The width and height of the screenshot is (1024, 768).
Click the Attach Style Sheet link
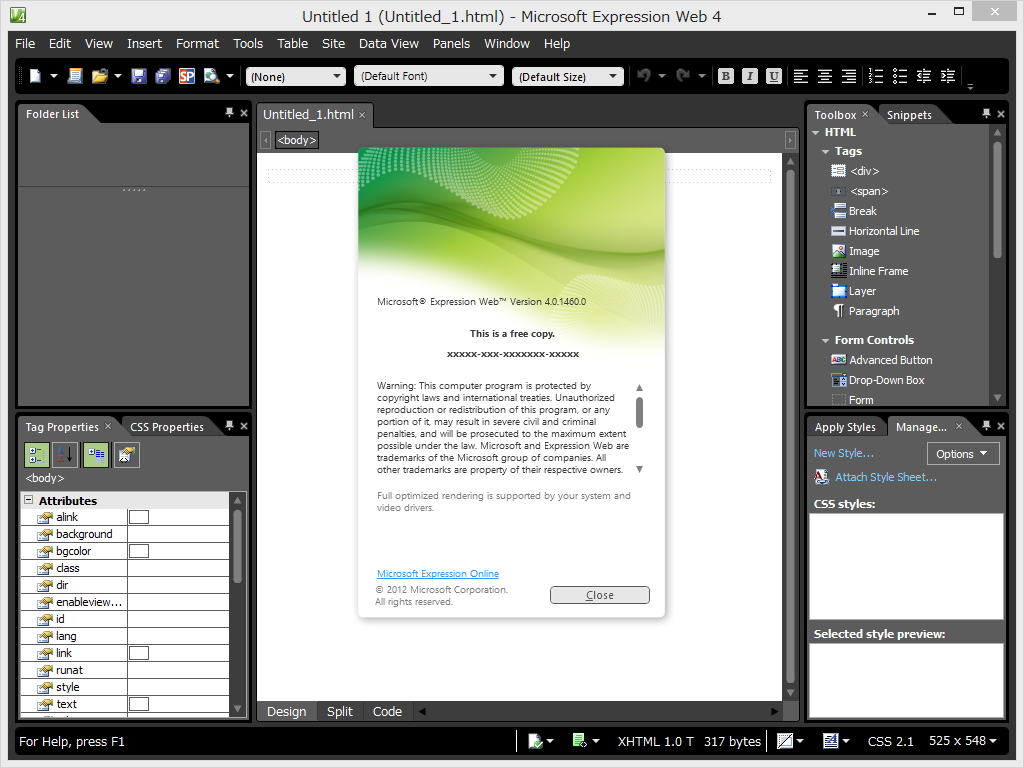click(x=886, y=477)
